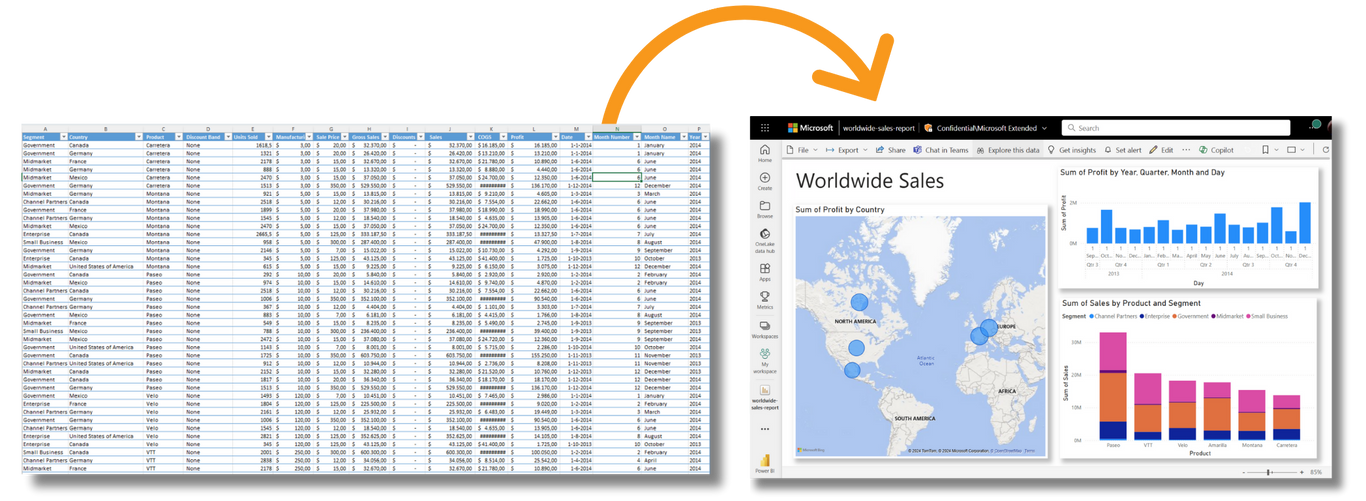Click Get insights in the toolbar
The width and height of the screenshot is (1366, 501).
point(1071,150)
